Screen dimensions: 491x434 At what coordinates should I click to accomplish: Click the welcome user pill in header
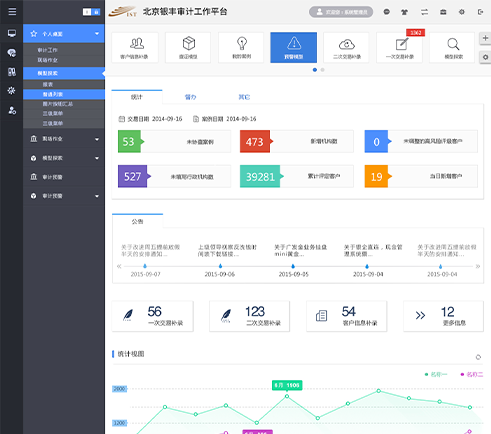point(341,12)
